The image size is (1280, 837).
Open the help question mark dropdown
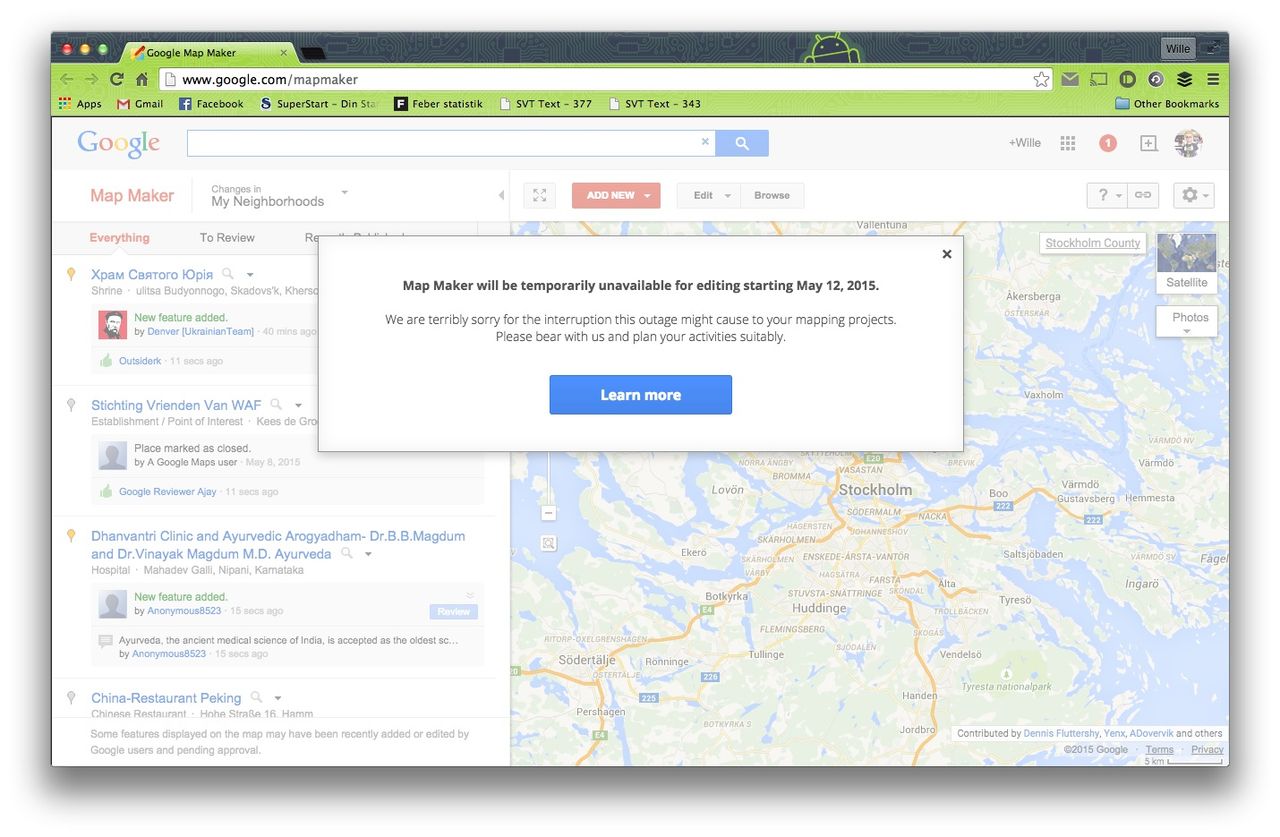pyautogui.click(x=1108, y=195)
